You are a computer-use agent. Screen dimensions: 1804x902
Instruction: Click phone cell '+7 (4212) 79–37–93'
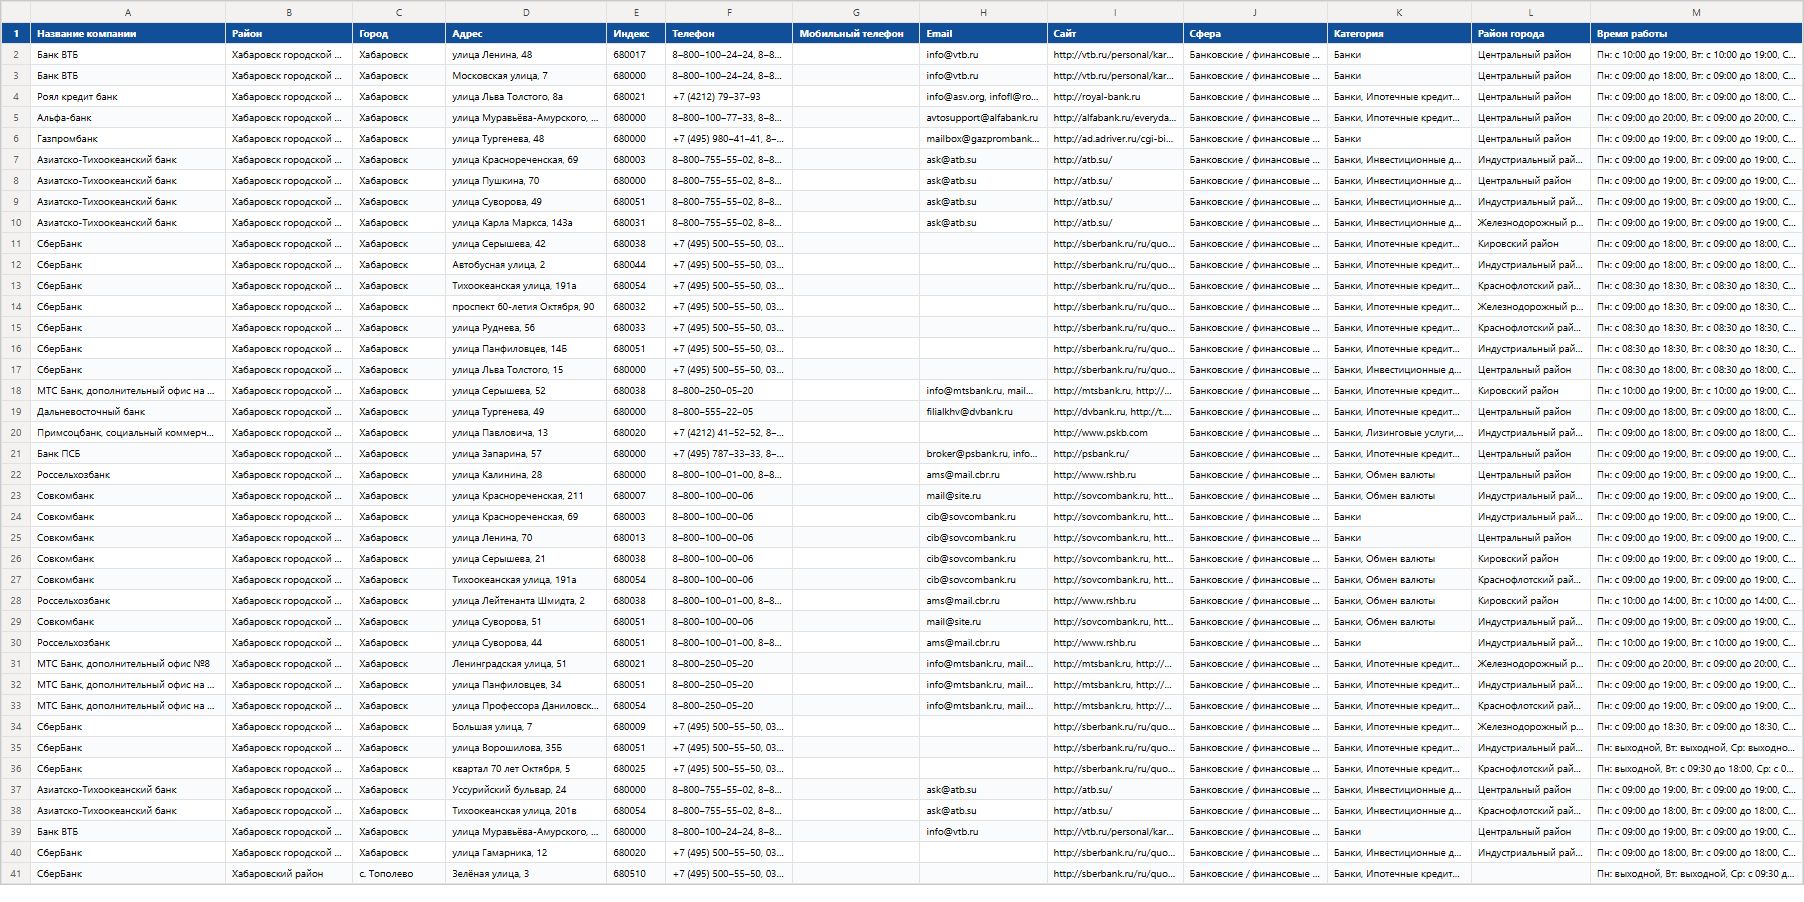729,97
